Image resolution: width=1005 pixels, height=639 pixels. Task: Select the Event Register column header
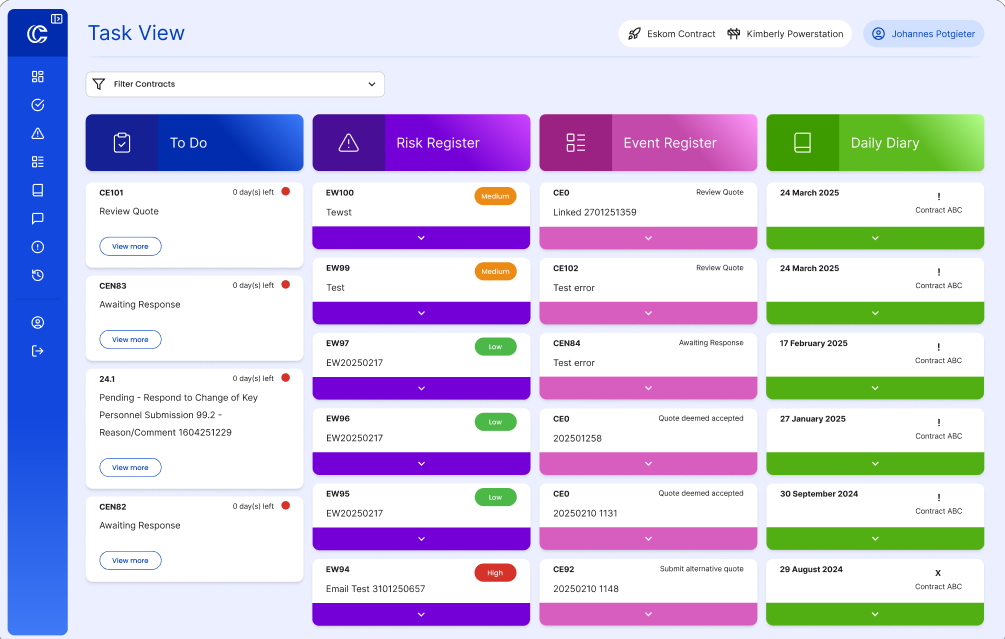point(648,142)
